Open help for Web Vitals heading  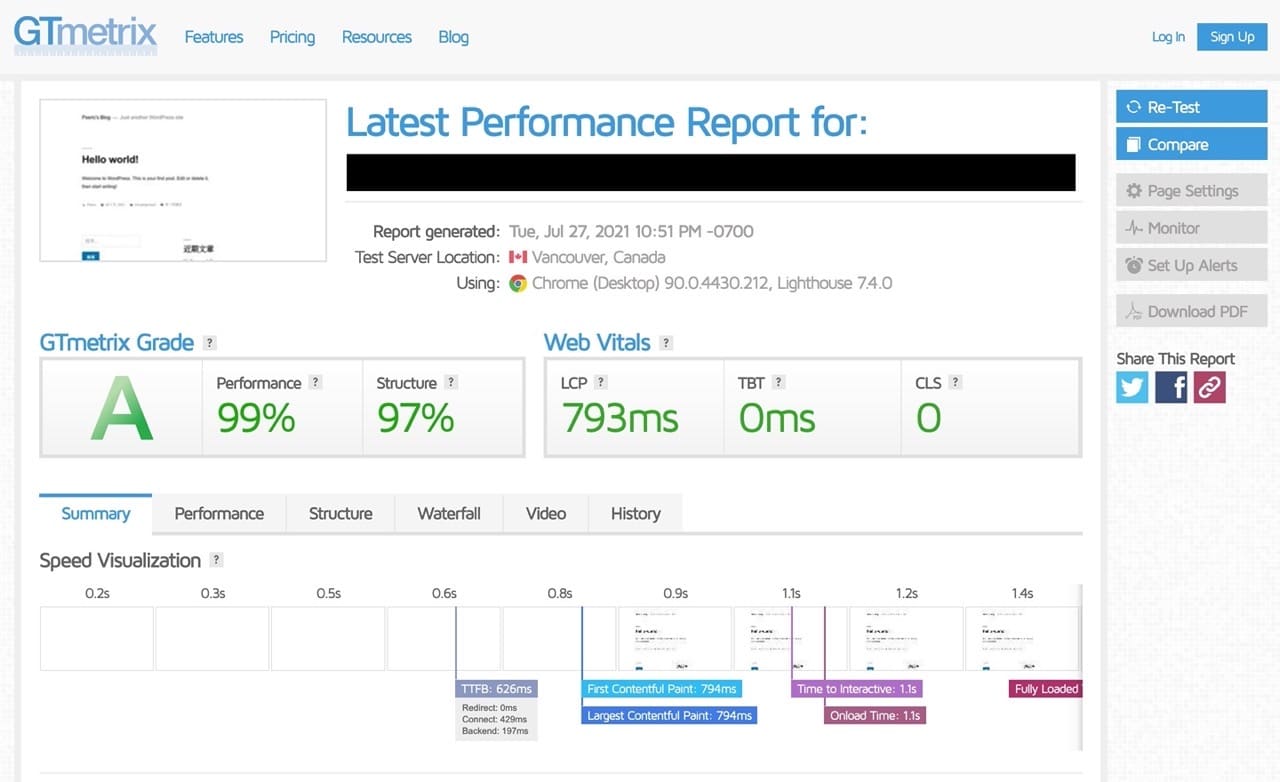tap(666, 343)
